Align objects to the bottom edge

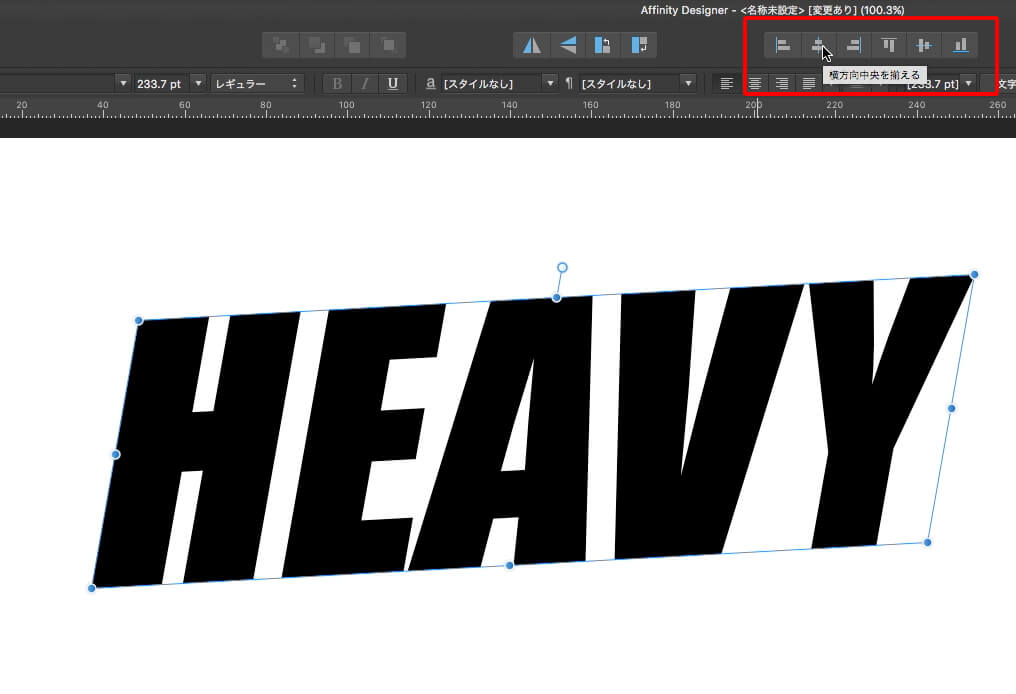pyautogui.click(x=960, y=45)
